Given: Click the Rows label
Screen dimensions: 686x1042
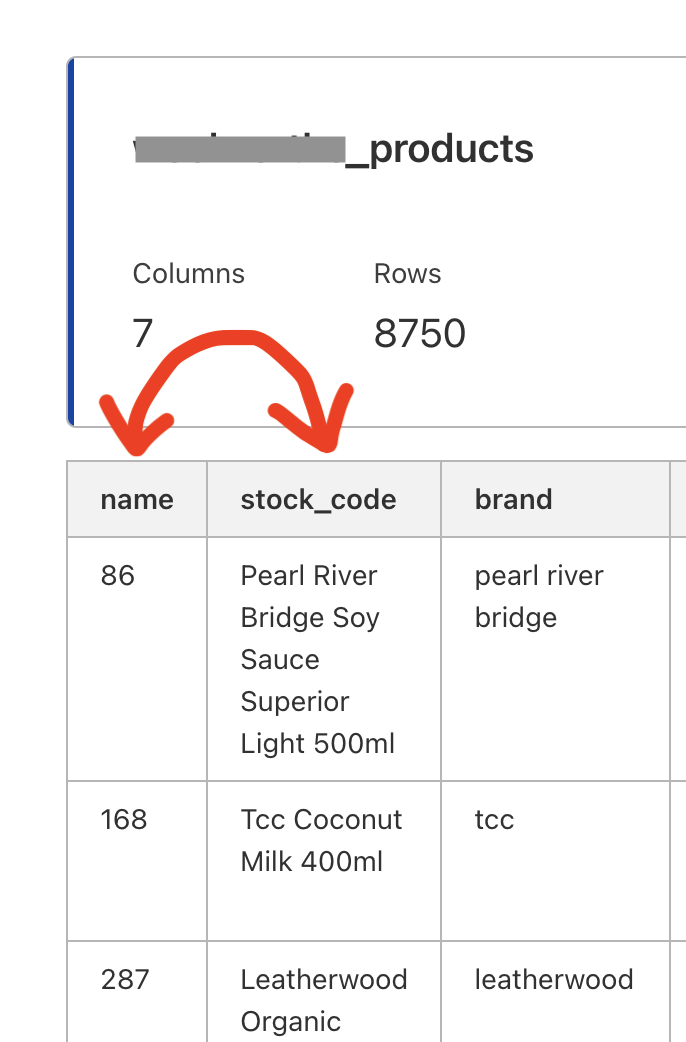Looking at the screenshot, I should point(407,274).
